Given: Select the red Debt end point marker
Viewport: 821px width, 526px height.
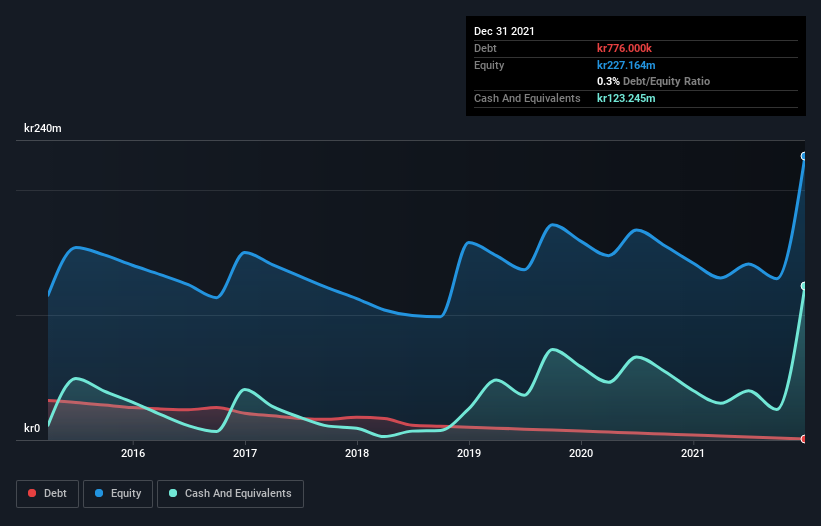Looking at the screenshot, I should (x=804, y=439).
